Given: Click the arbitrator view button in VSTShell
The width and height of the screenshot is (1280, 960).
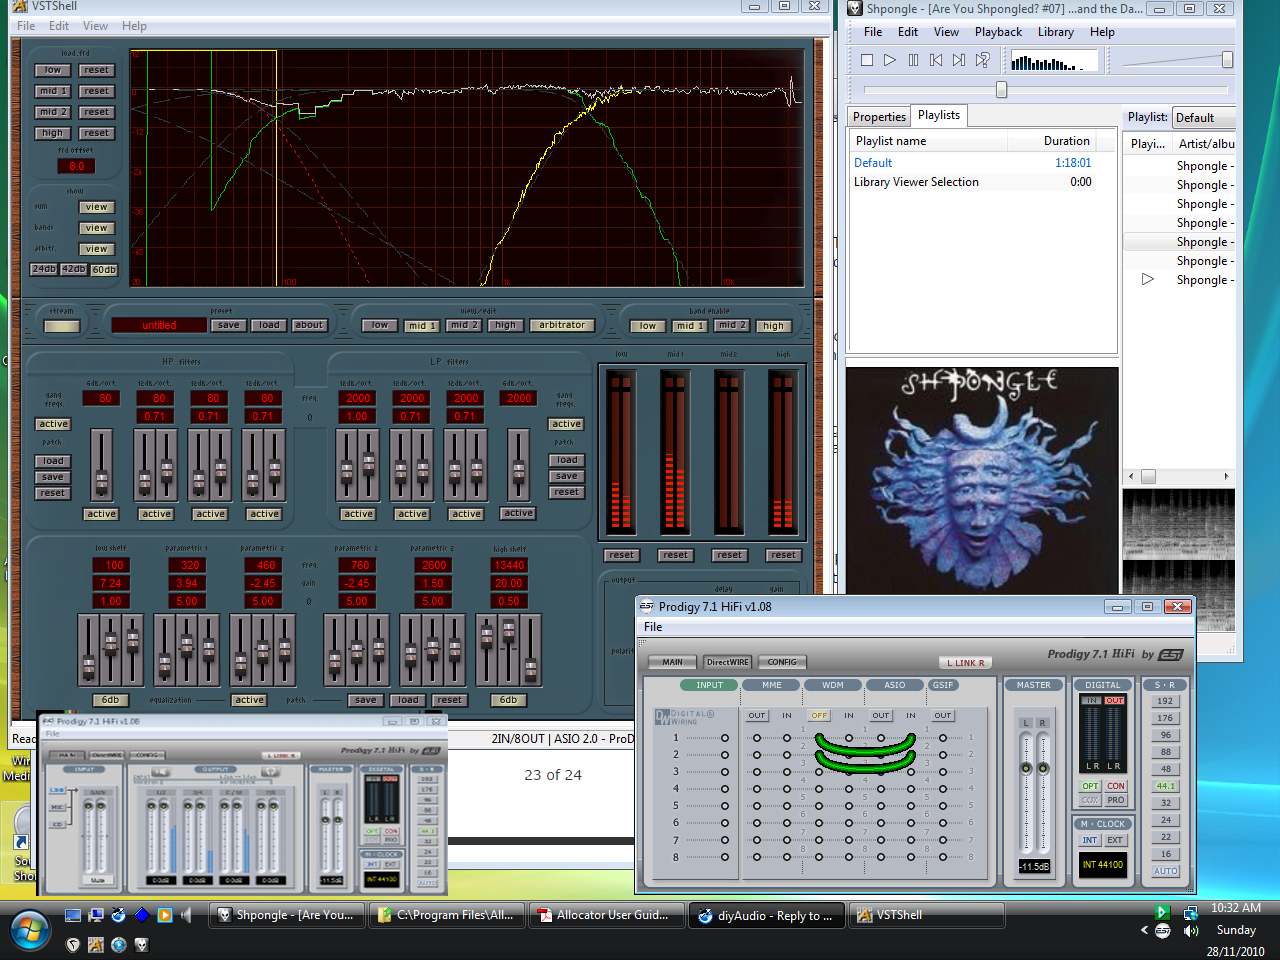Looking at the screenshot, I should point(562,325).
